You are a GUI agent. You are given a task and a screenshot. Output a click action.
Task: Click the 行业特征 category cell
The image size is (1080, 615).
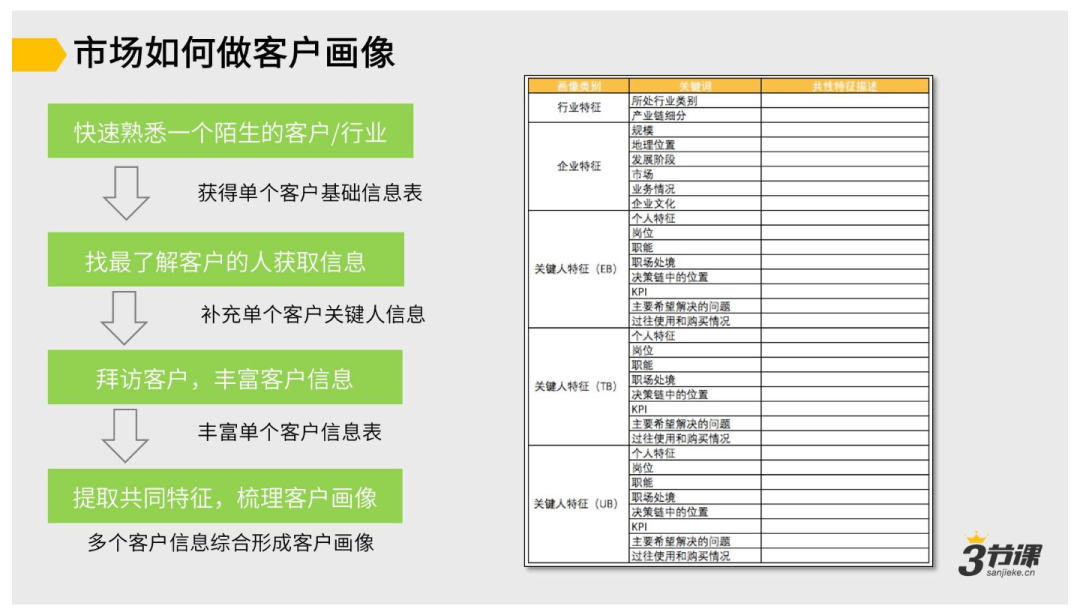pos(578,108)
